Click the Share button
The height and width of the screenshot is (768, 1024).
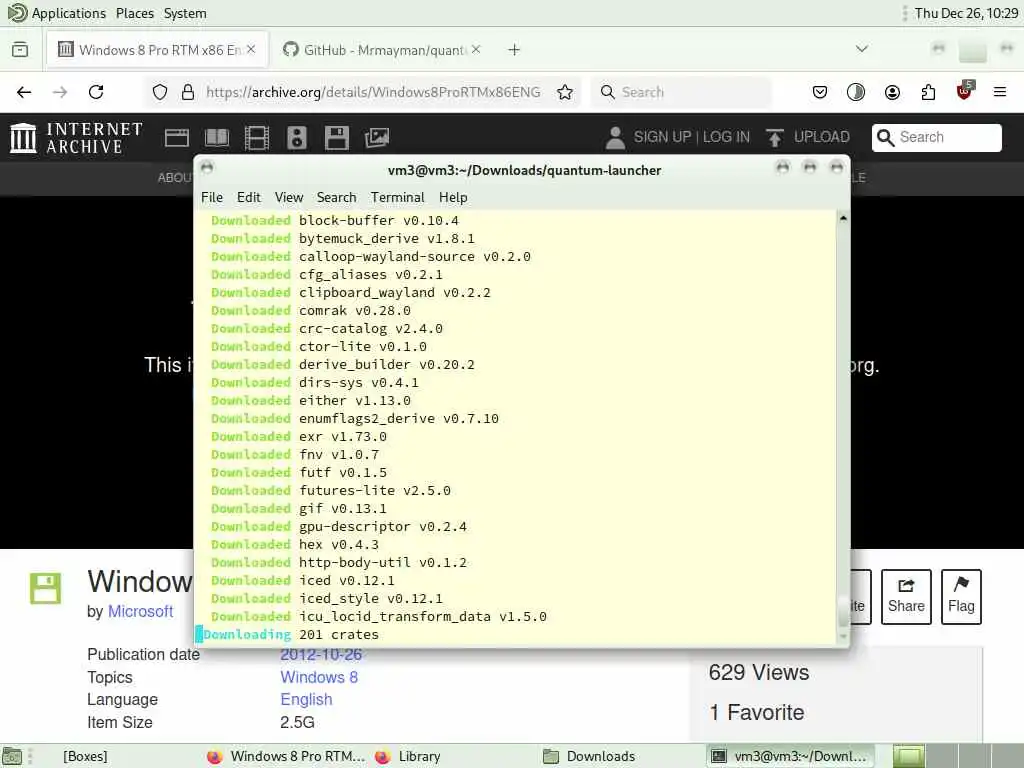click(x=906, y=596)
